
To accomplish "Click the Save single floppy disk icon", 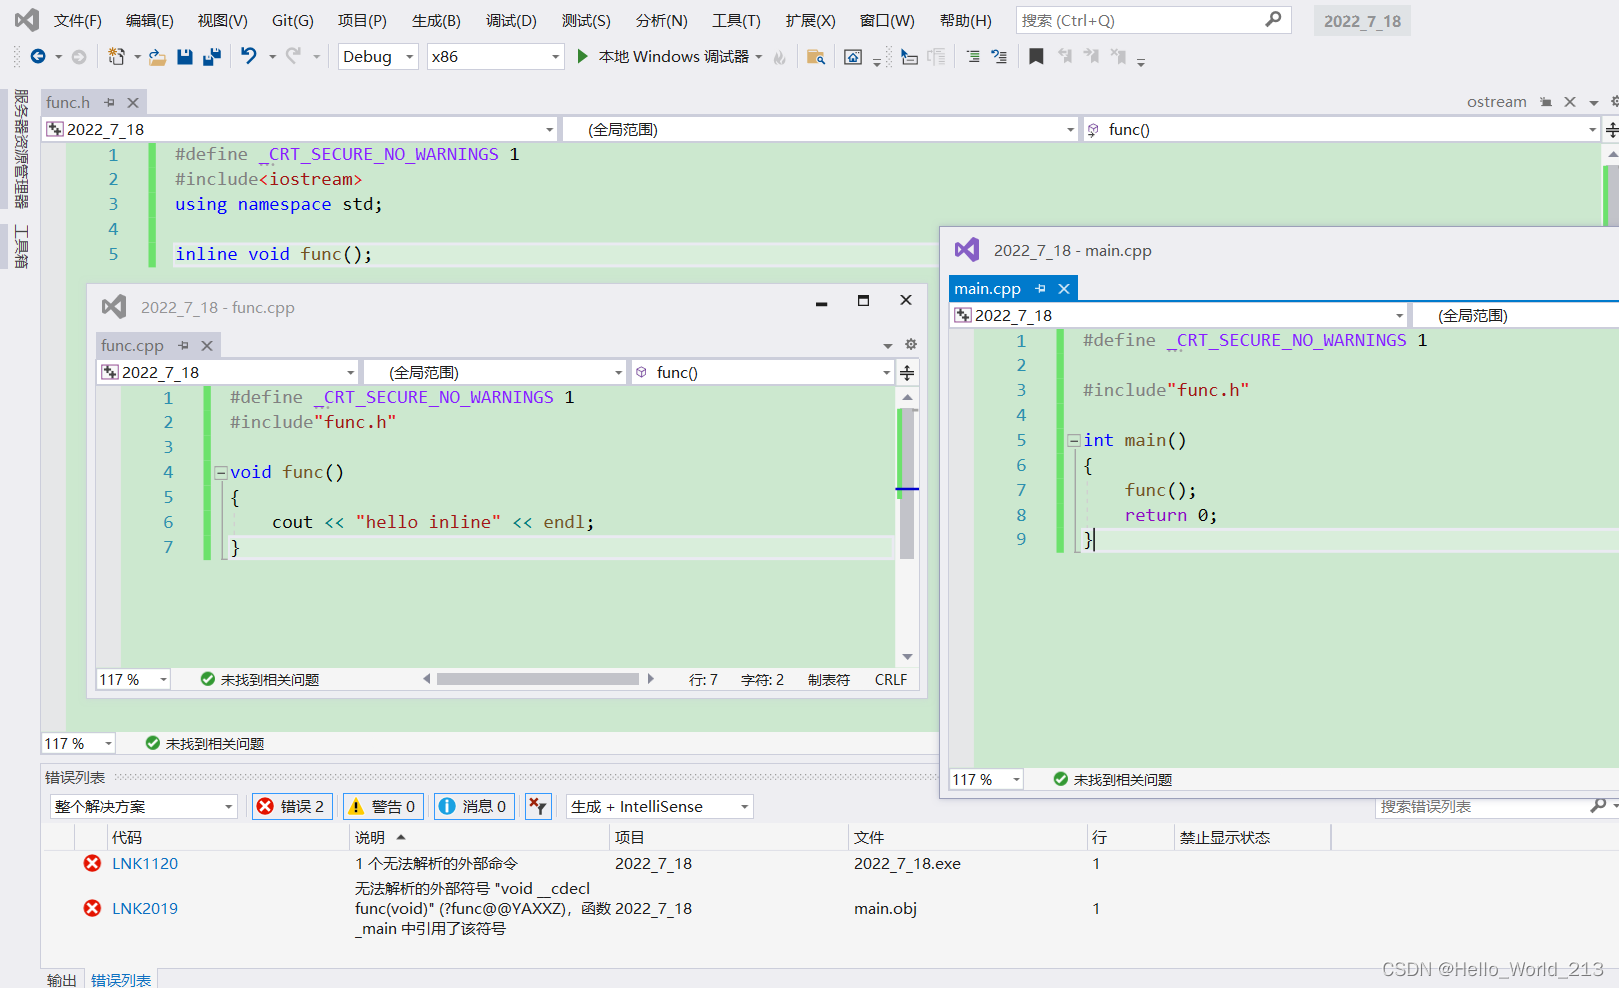I will (185, 57).
